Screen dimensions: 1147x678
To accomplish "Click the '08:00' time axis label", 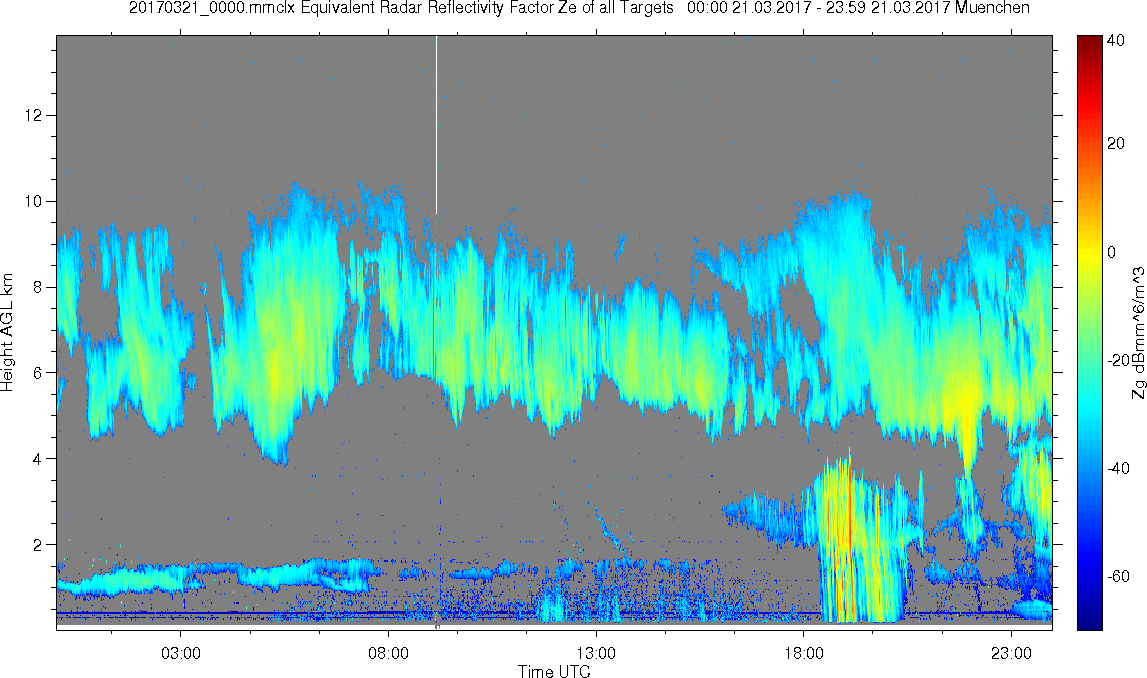I will coord(388,652).
